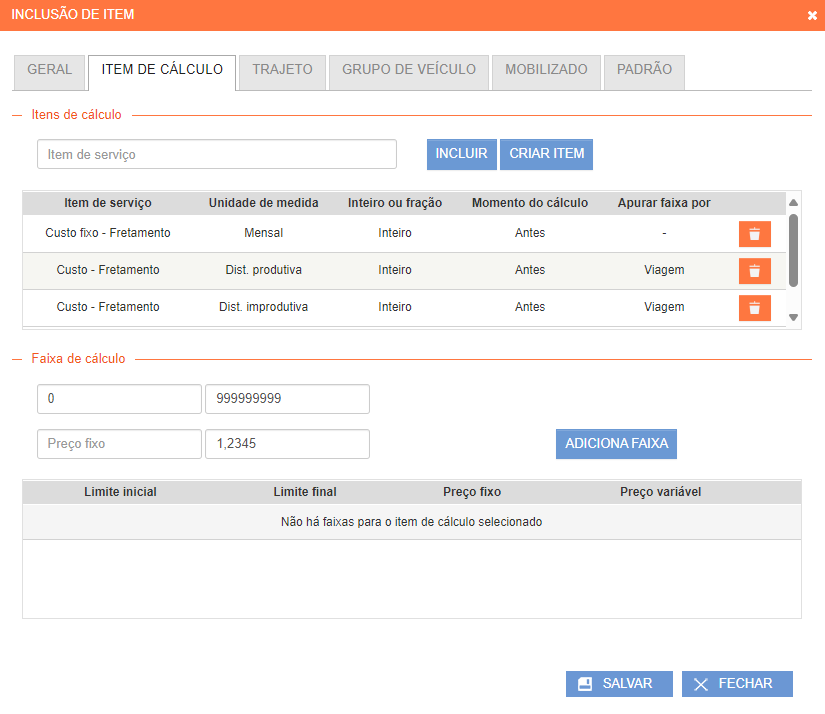
Task: Save the item with SALVAR
Action: pyautogui.click(x=619, y=684)
